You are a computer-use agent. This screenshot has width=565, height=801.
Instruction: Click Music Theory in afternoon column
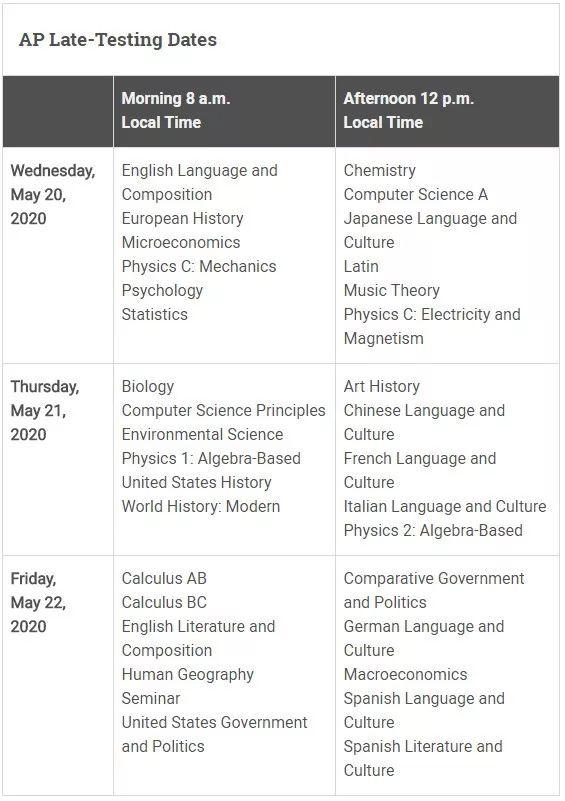(x=391, y=291)
